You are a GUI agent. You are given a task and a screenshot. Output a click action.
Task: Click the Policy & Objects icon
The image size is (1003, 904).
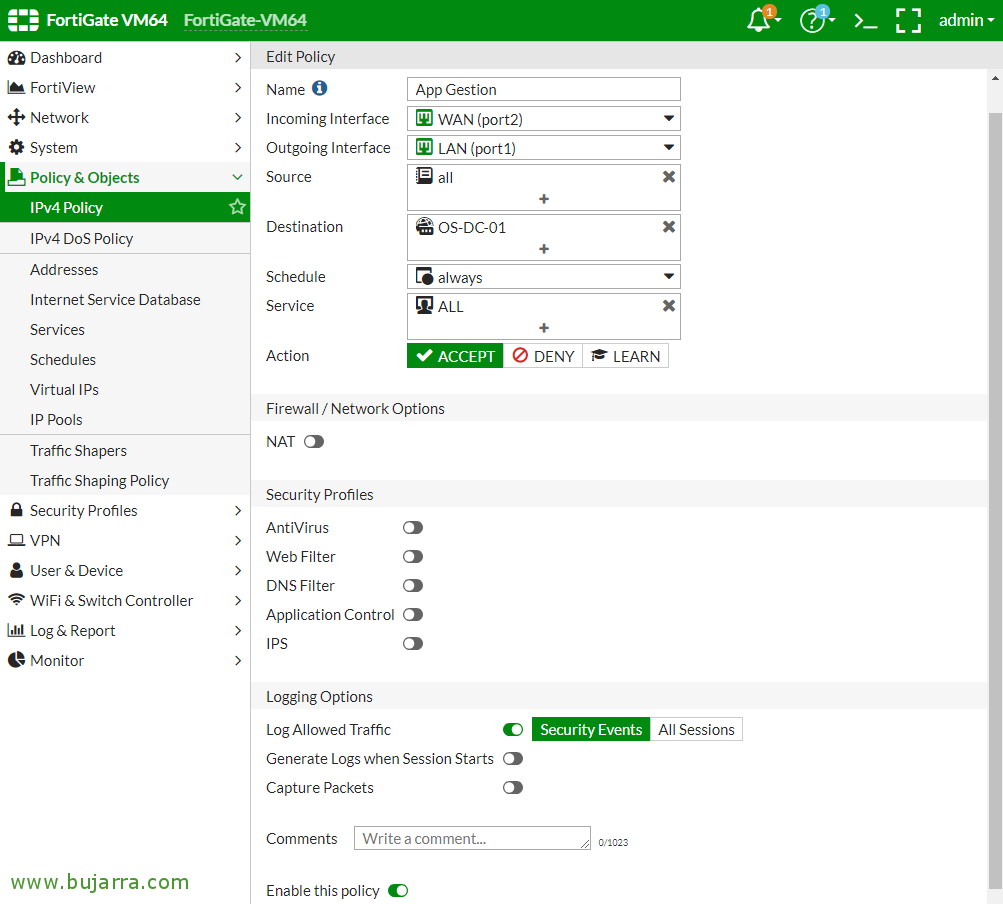coord(17,177)
